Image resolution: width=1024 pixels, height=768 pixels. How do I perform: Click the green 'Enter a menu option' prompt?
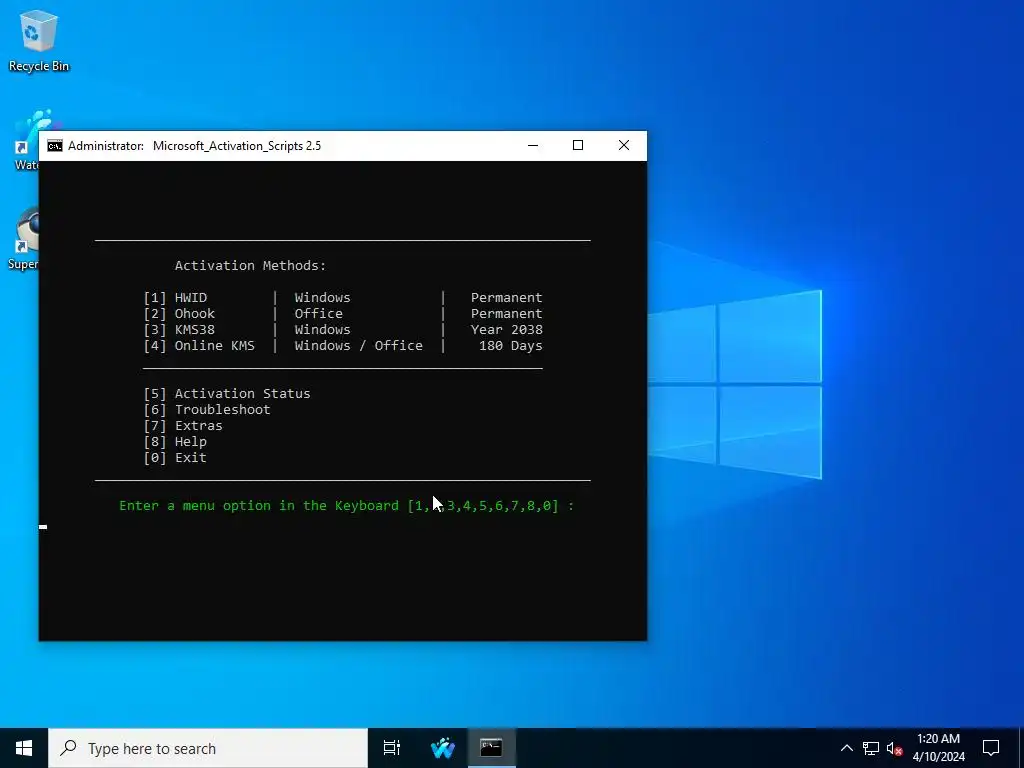(346, 505)
